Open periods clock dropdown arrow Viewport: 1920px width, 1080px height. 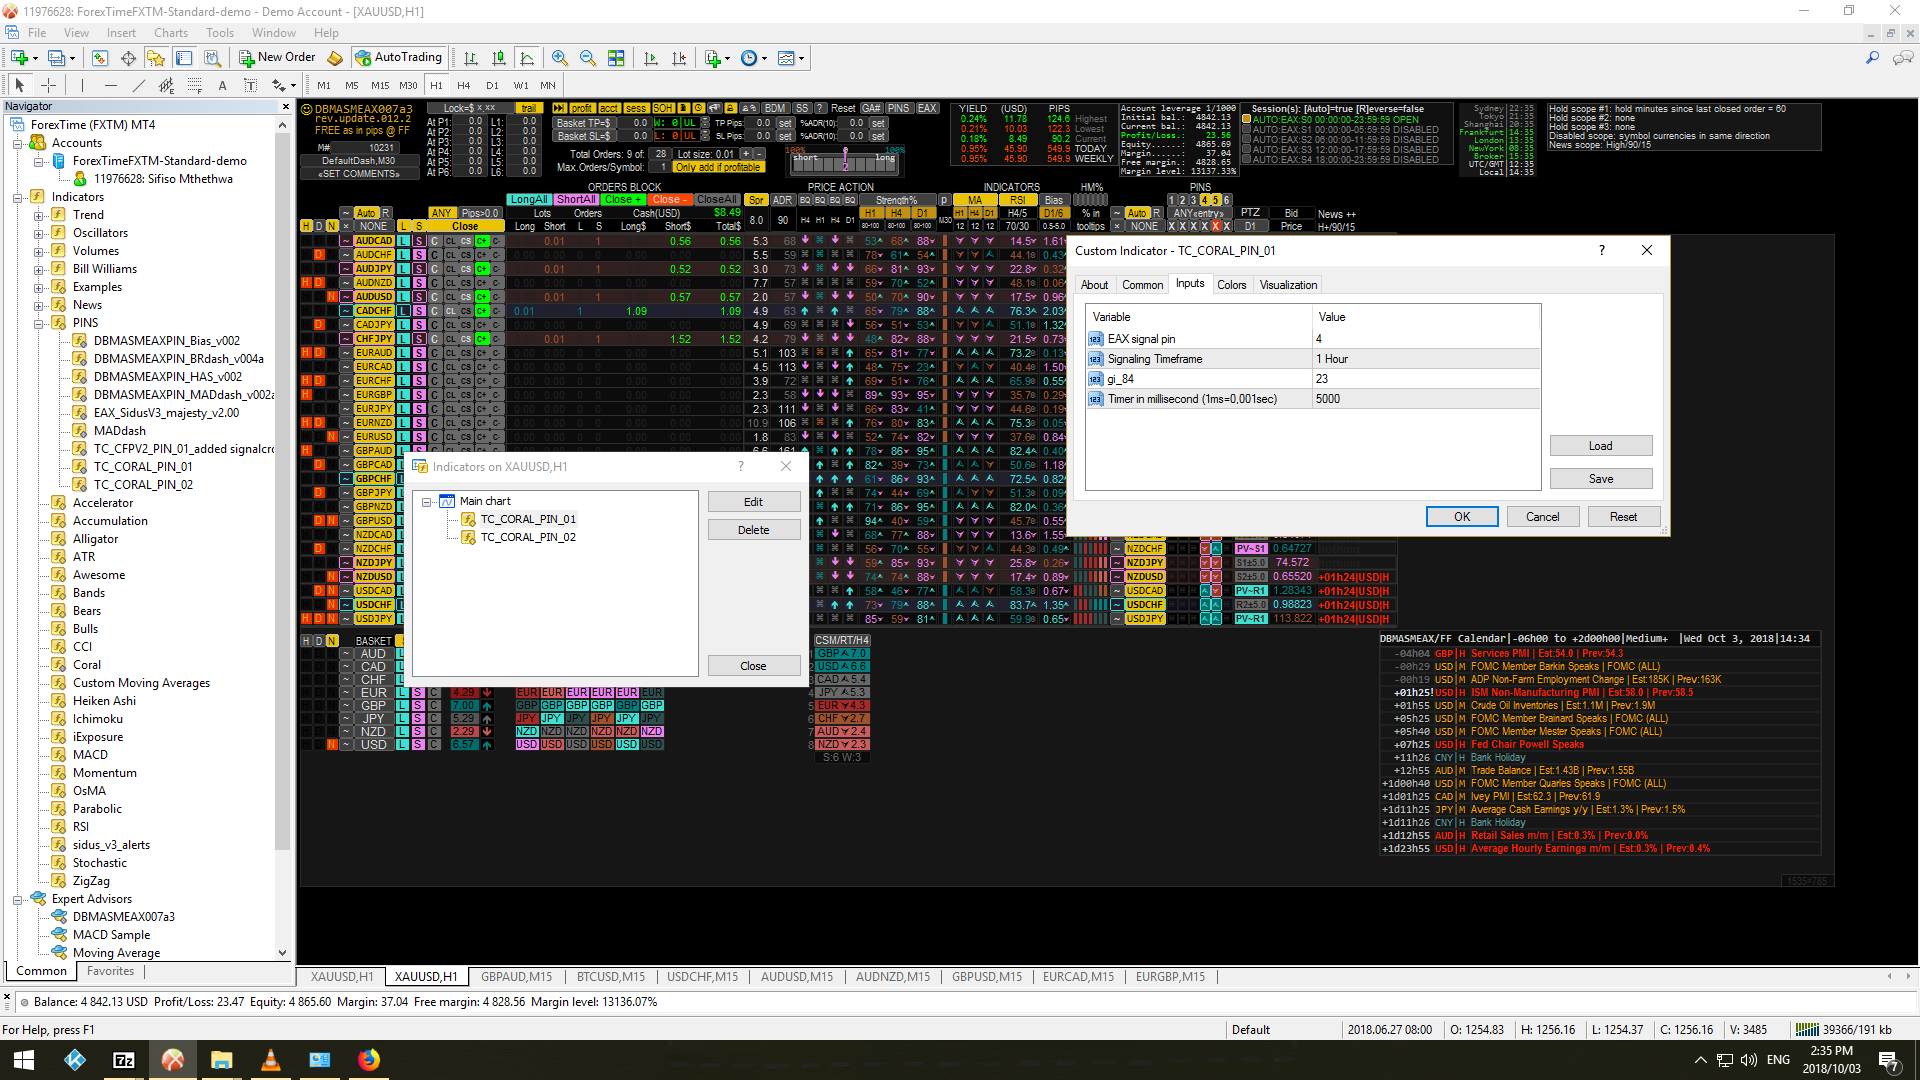pyautogui.click(x=764, y=58)
